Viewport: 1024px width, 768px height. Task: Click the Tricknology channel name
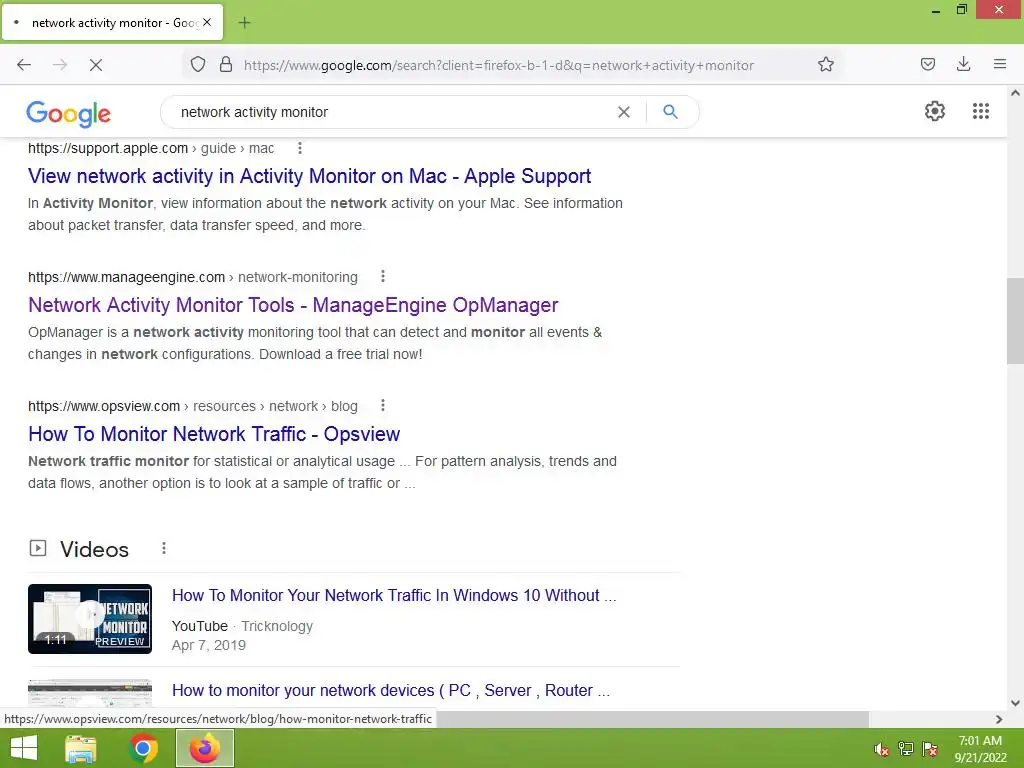277,626
